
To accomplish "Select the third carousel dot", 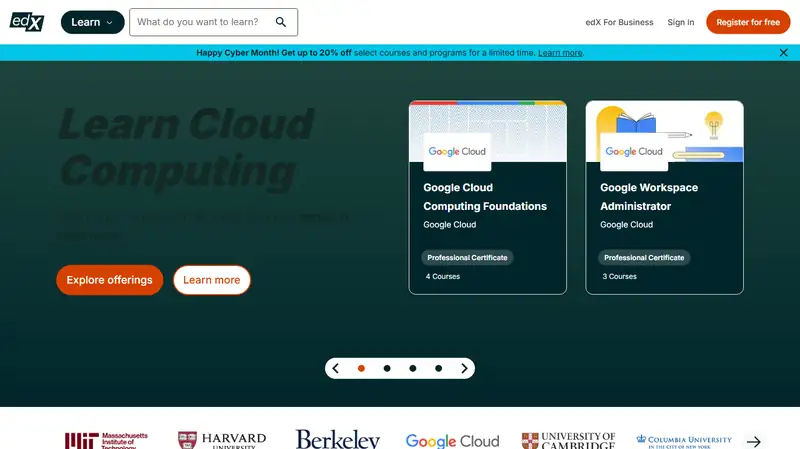I will [x=413, y=368].
